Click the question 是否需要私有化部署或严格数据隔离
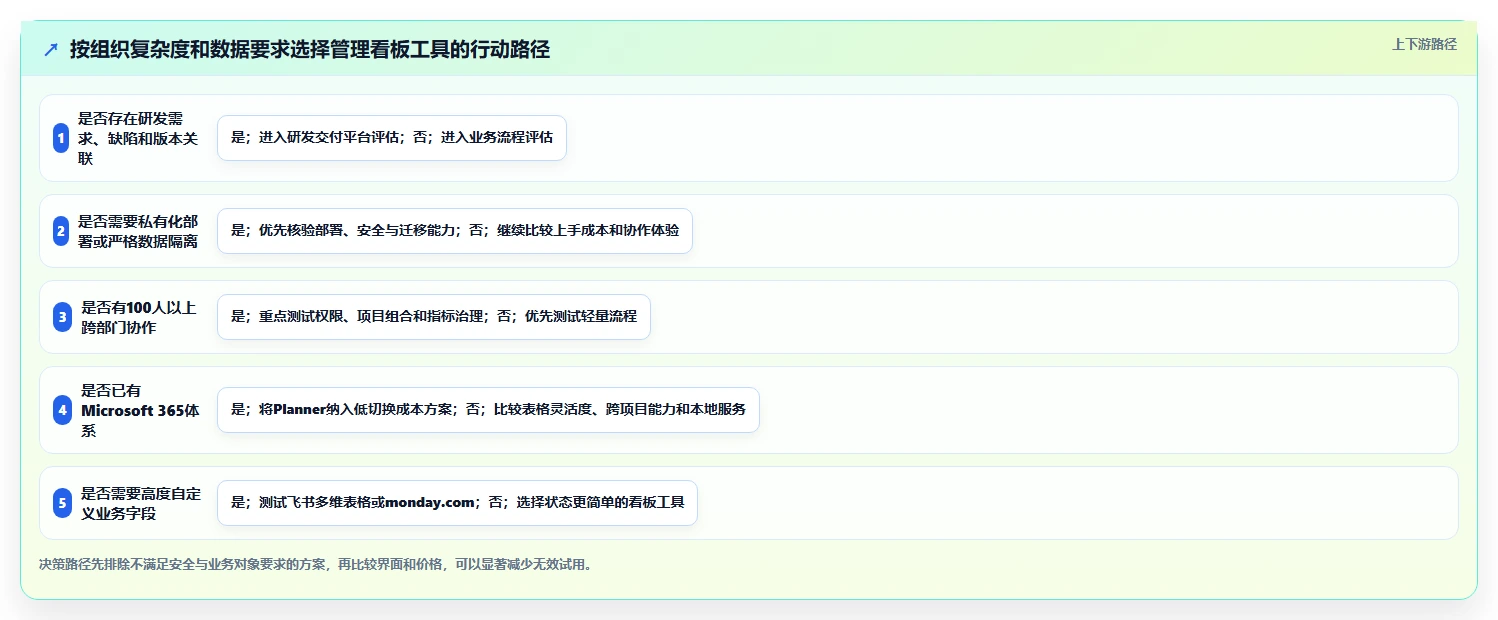Screen dimensions: 1498x620 [x=138, y=231]
